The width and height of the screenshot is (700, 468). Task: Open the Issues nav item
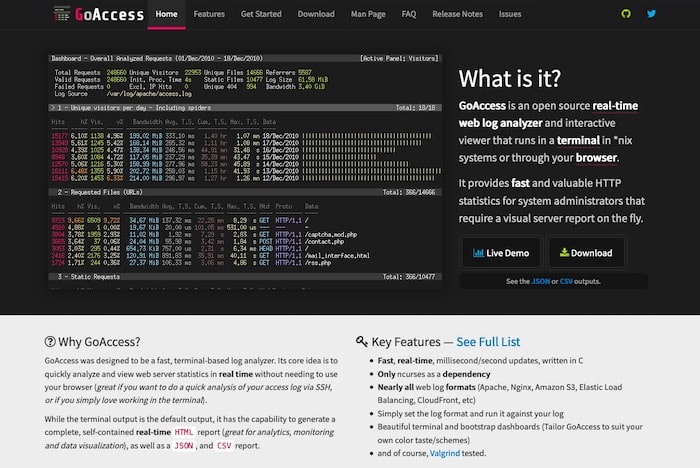coord(510,14)
